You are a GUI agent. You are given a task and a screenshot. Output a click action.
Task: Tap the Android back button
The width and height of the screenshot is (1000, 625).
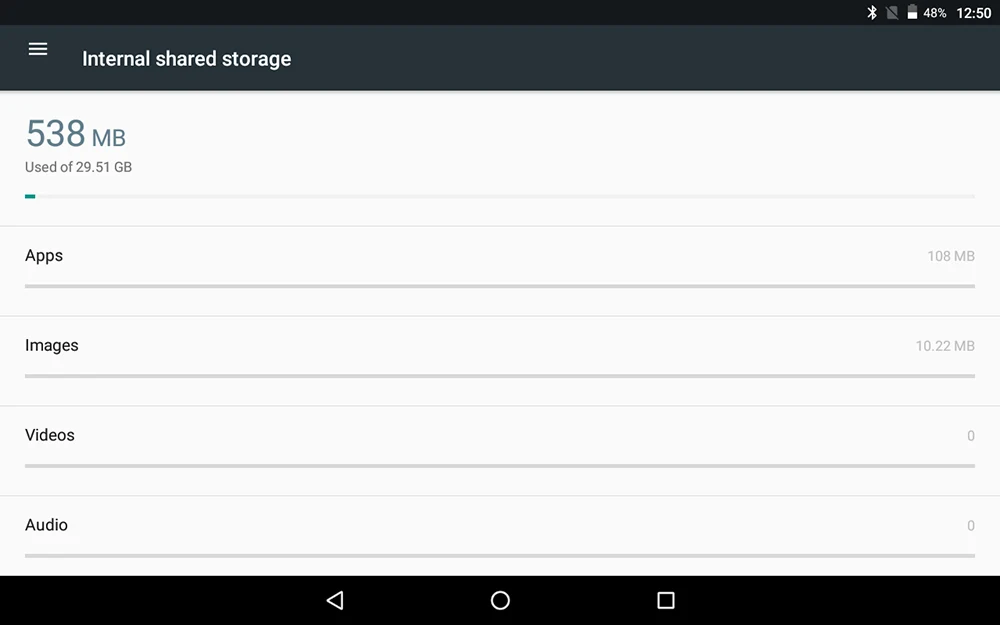click(335, 600)
